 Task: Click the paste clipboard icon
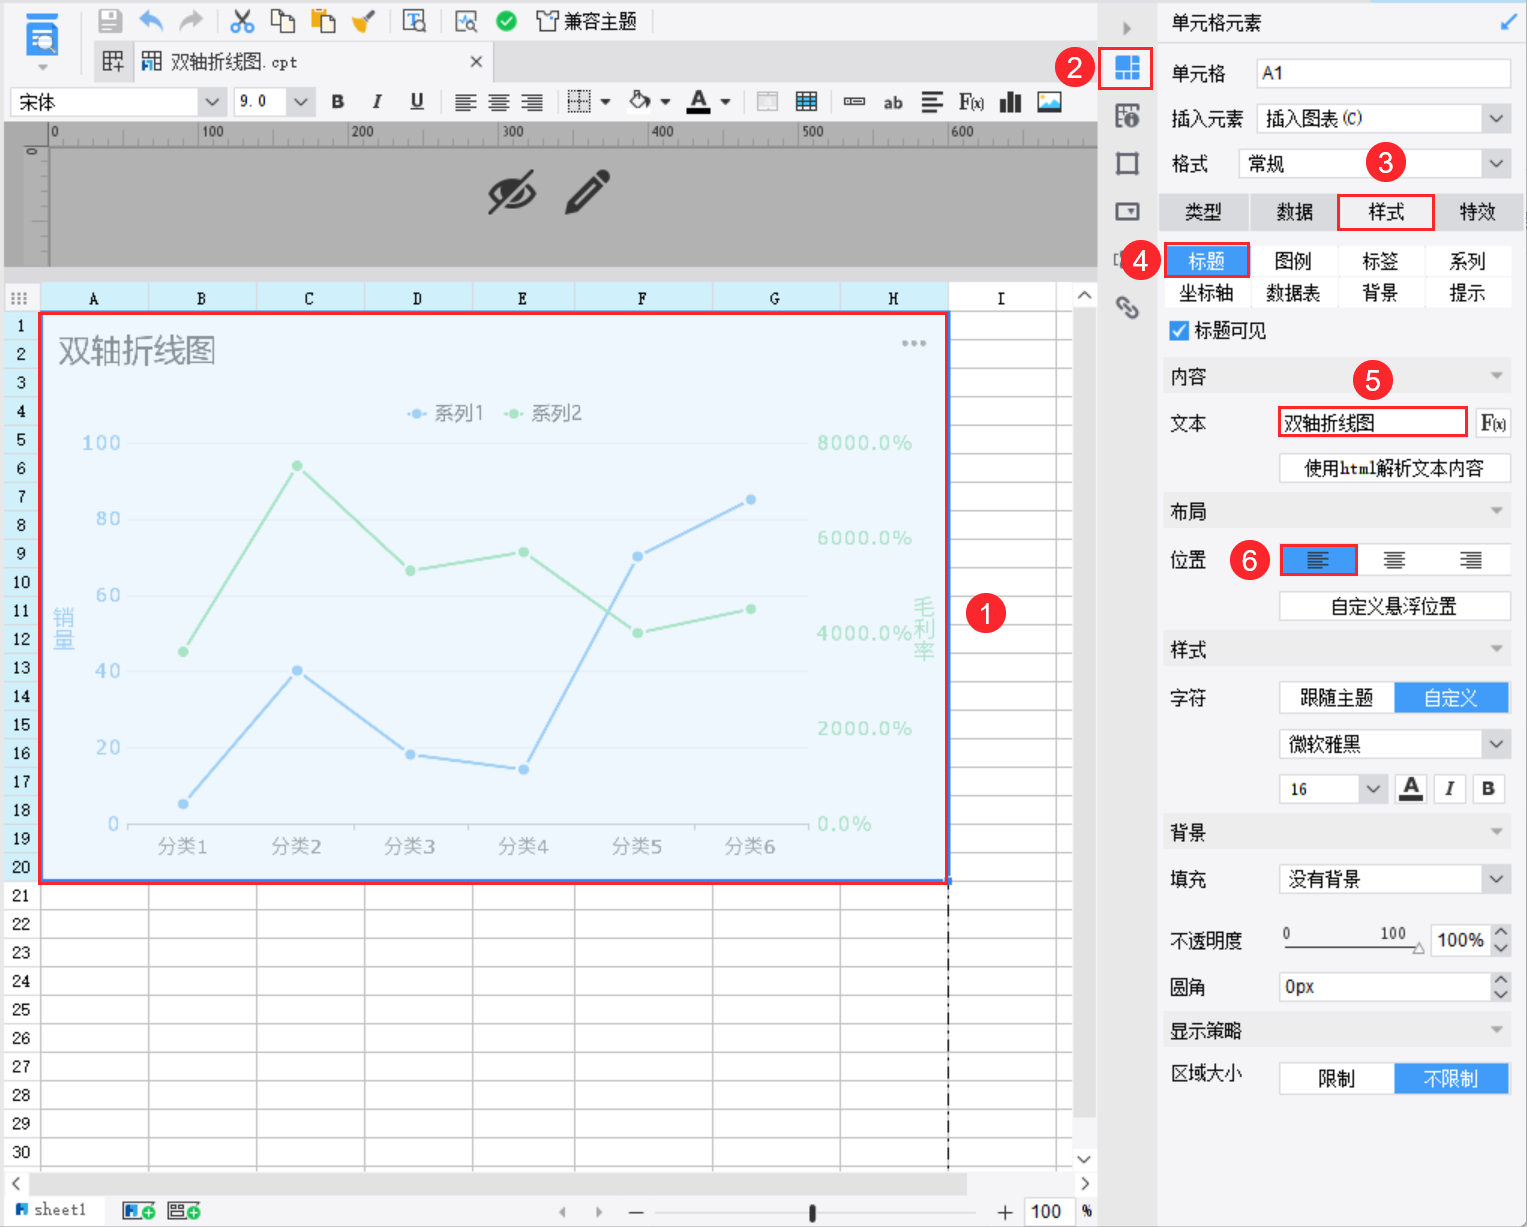[323, 21]
